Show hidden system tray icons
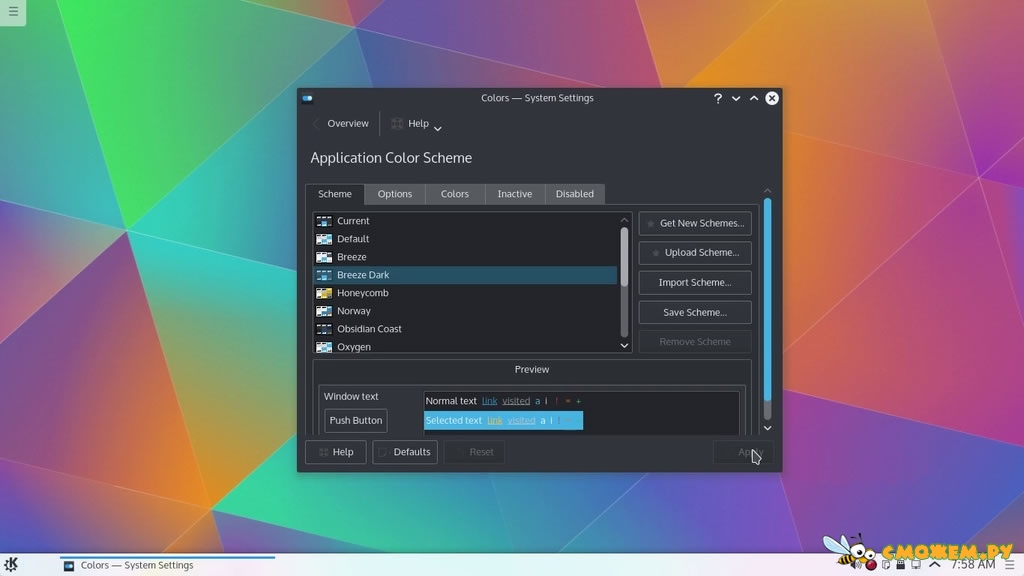Screen dimensions: 1024x576 [935, 565]
